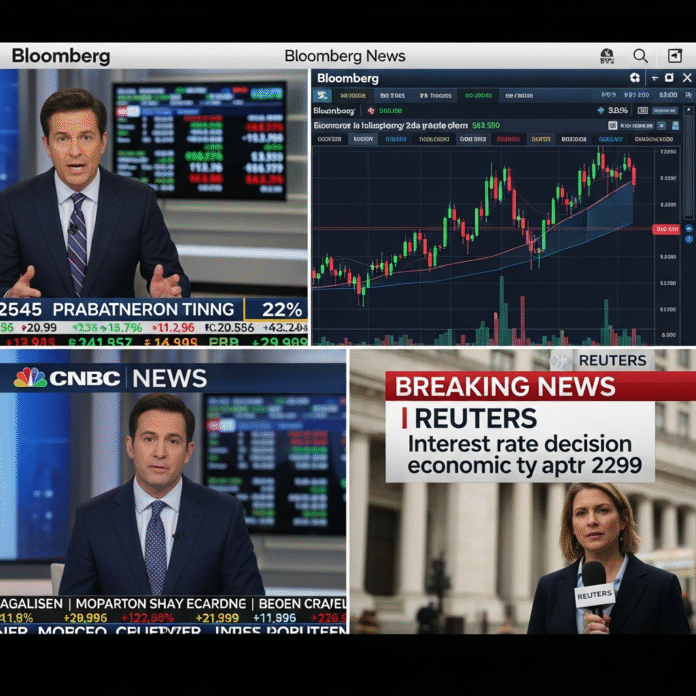Click the green $83.590 price in chart title
The image size is (696, 696).
tap(486, 125)
